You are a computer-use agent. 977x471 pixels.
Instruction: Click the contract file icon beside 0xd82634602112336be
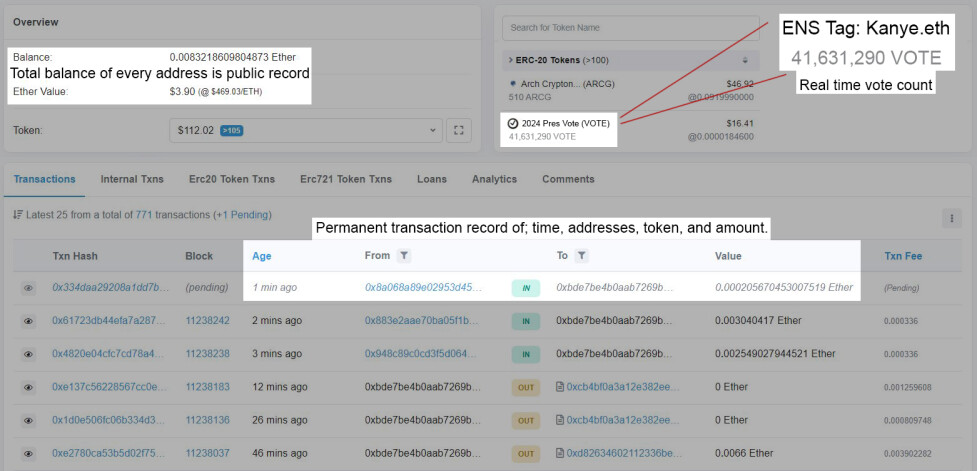tap(560, 454)
